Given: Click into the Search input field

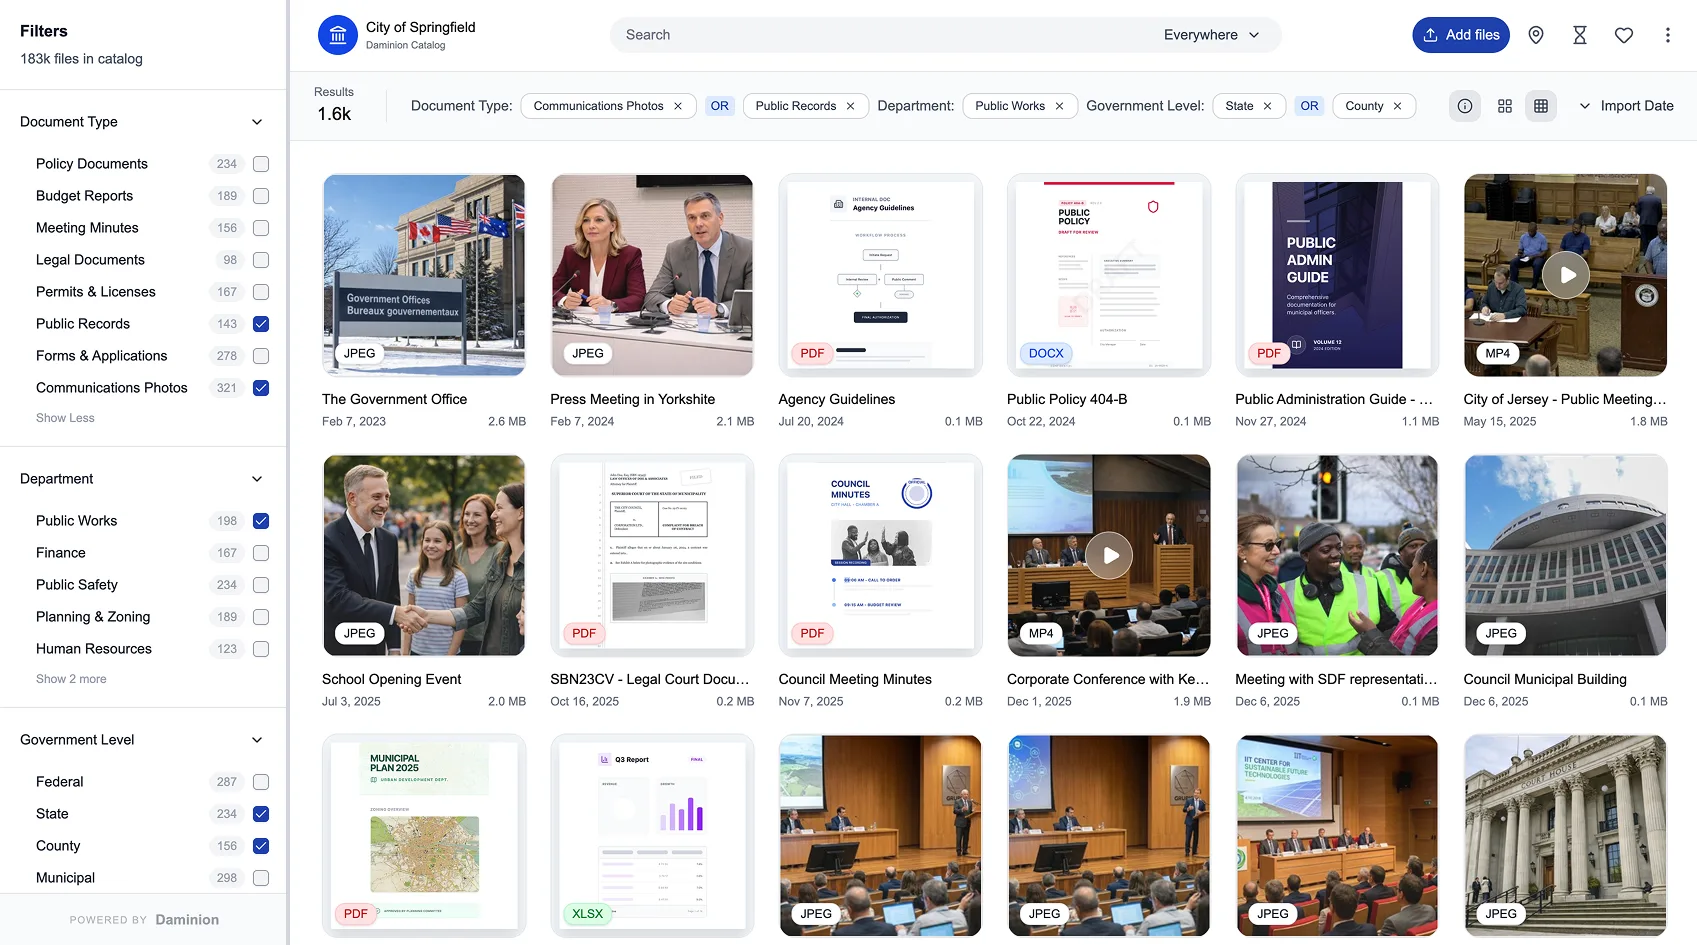Looking at the screenshot, I should 880,35.
